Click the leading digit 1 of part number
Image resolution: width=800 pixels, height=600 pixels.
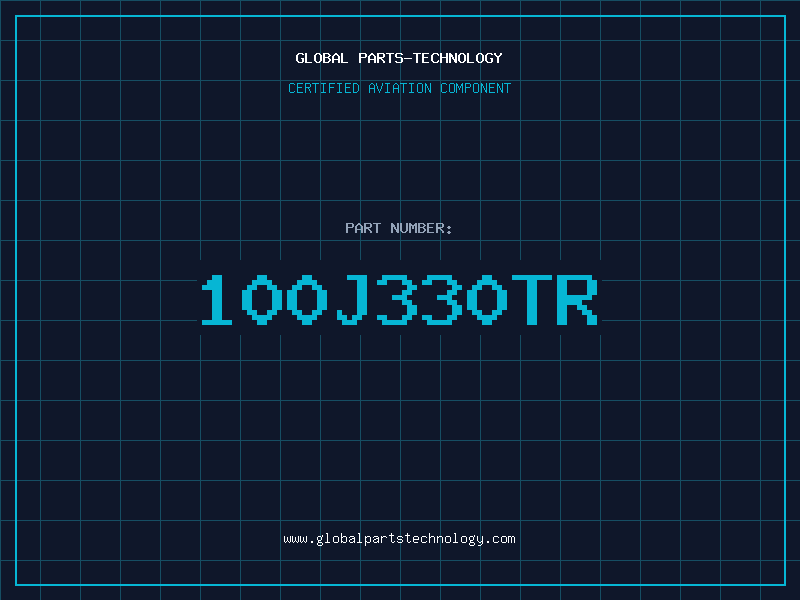pos(217,299)
